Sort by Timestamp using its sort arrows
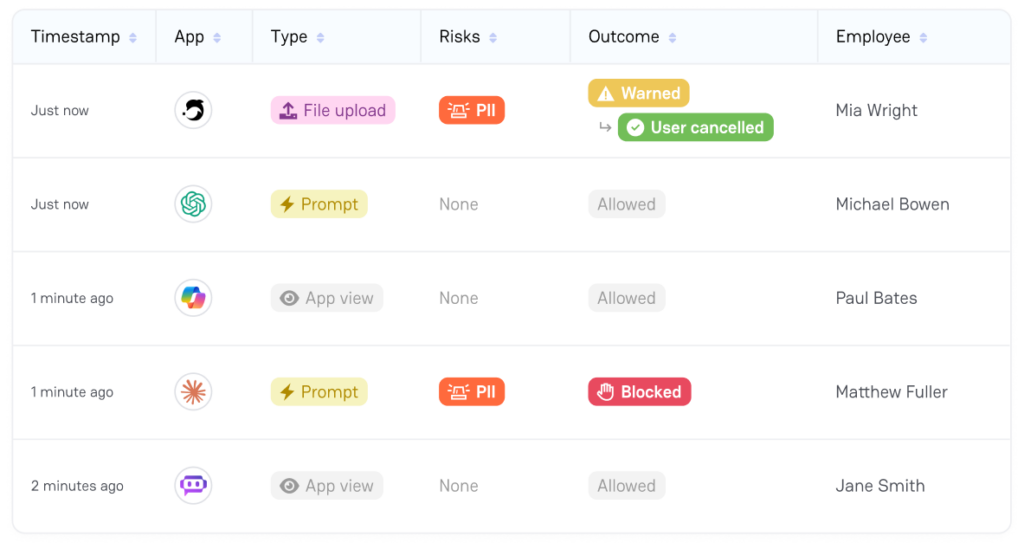 point(133,38)
